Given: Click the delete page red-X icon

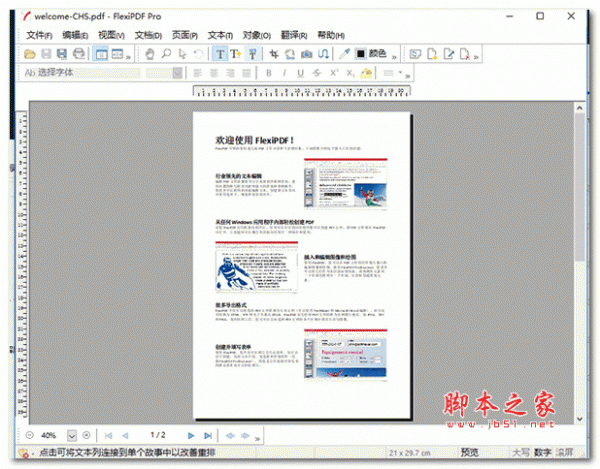Looking at the screenshot, I should (x=465, y=54).
